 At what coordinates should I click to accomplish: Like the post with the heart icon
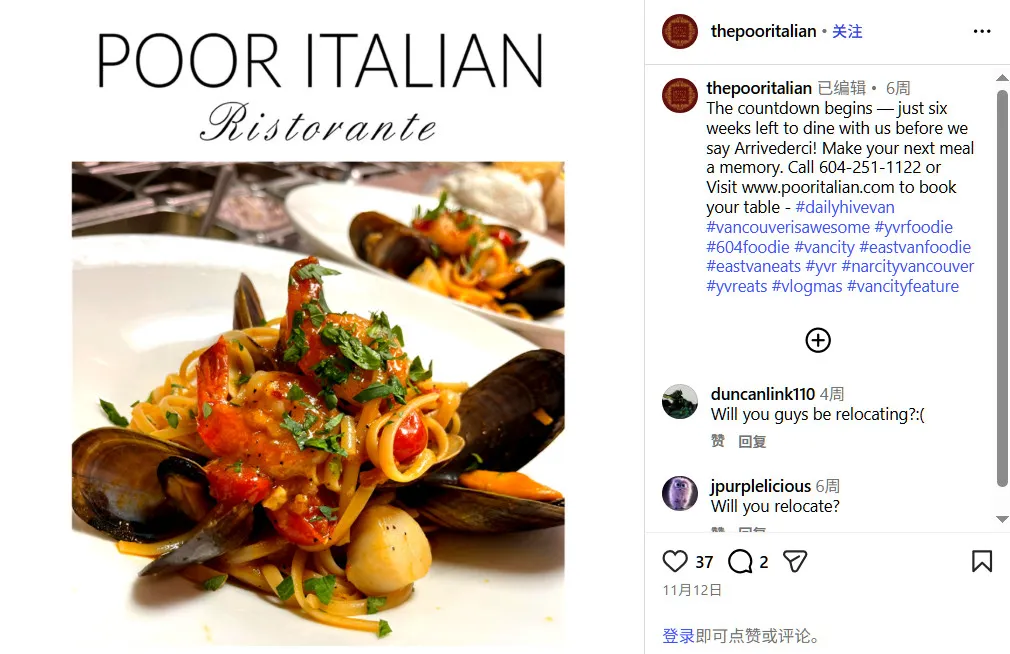[674, 561]
